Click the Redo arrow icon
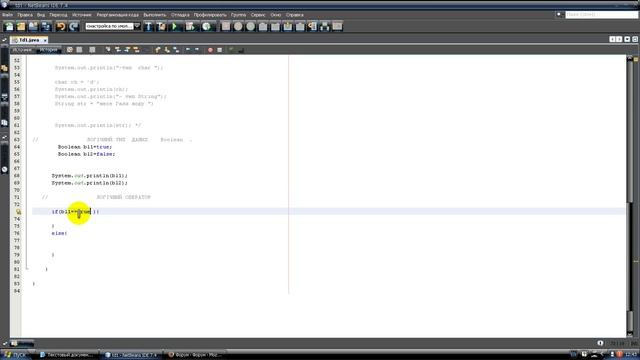Image resolution: width=640 pixels, height=360 pixels. pos(73,27)
